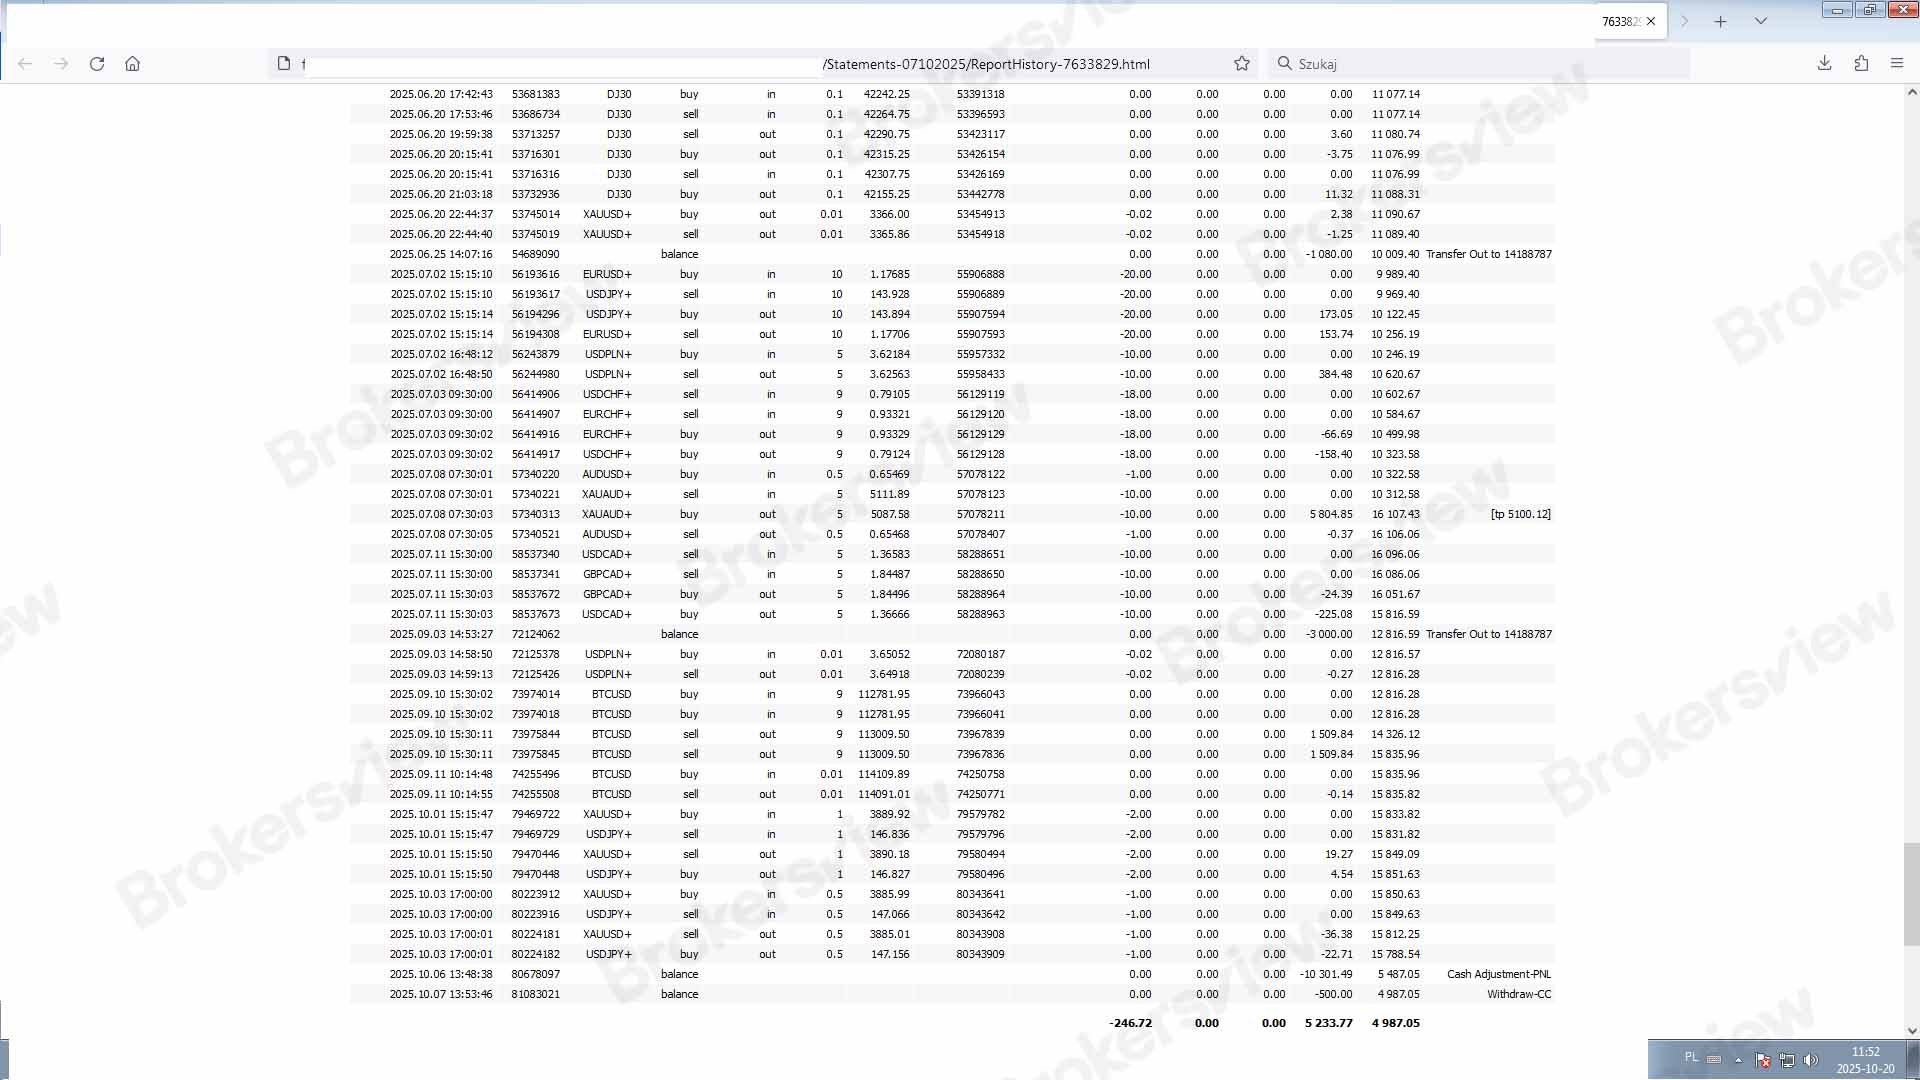
Task: Focus the Szukaj search field
Action: [1480, 64]
